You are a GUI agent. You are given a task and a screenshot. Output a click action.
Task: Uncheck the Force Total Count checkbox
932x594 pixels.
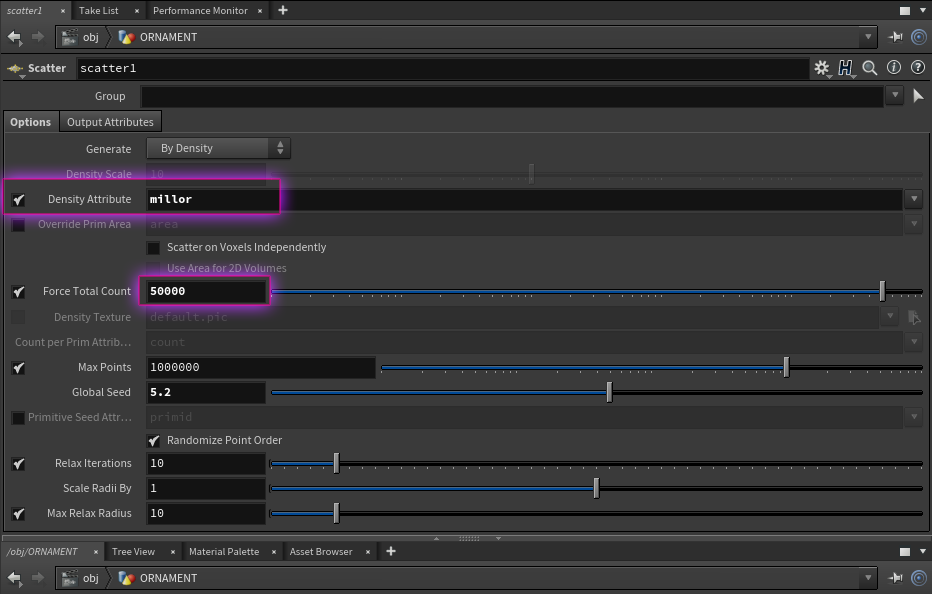pyautogui.click(x=18, y=292)
